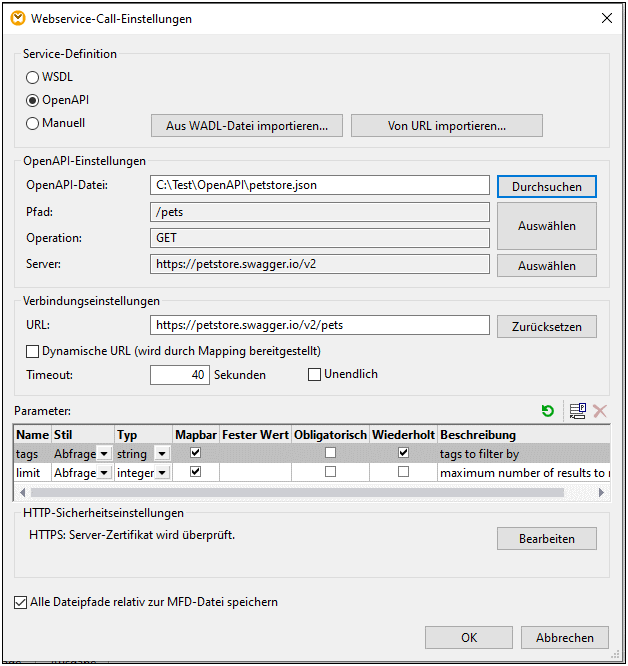The height and width of the screenshot is (666, 628).
Task: Click the Fester Wert column header
Action: point(255,435)
